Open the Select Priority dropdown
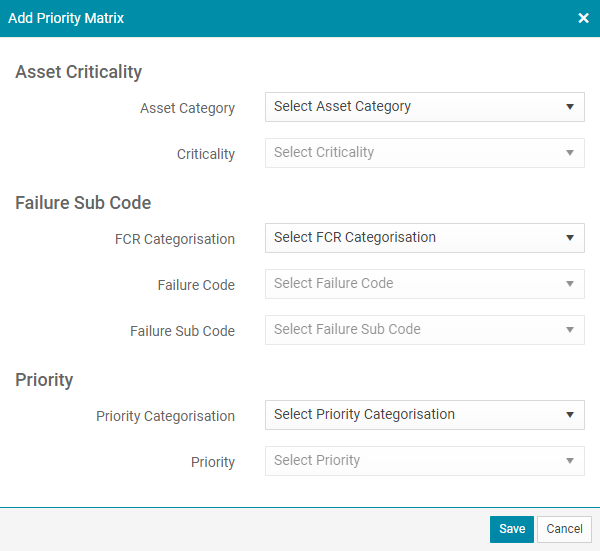 [425, 460]
